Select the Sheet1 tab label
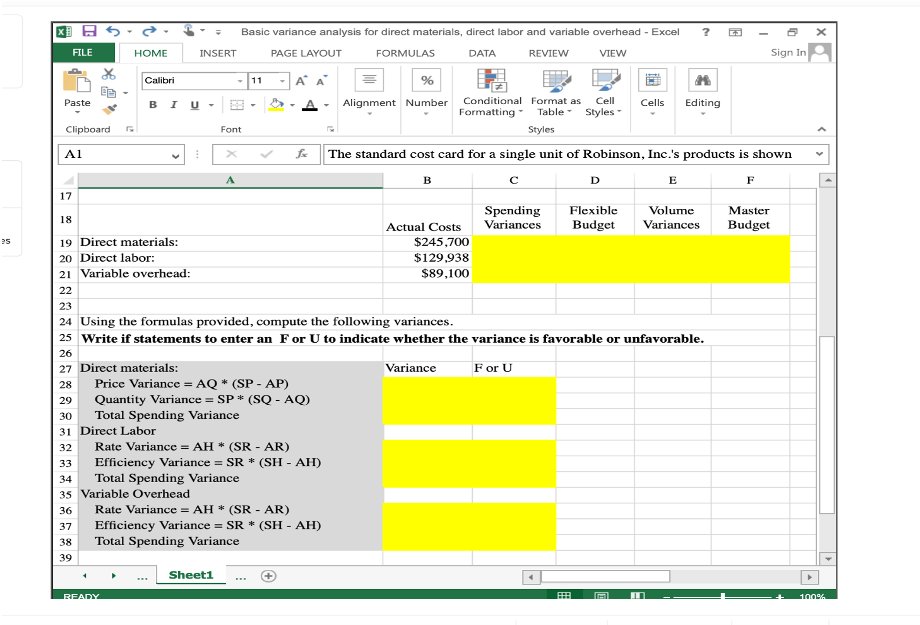The width and height of the screenshot is (920, 625). (190, 575)
